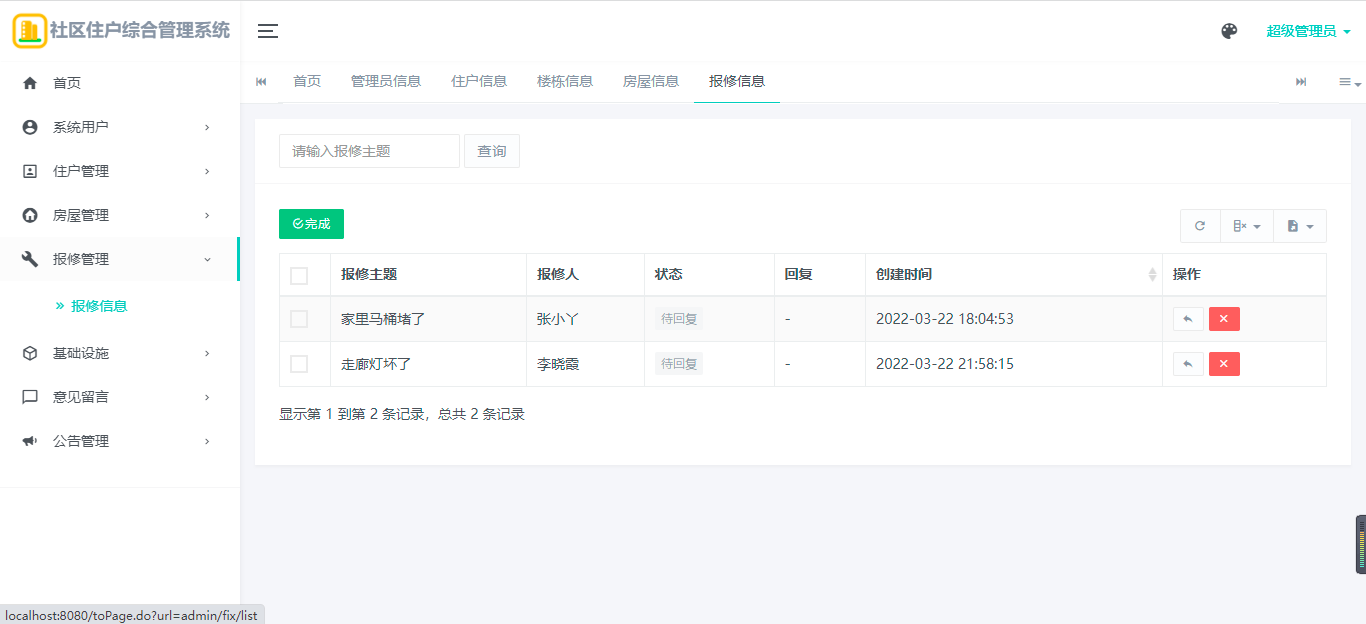Click the 待回复 status of 张小丫 row
The image size is (1366, 624).
click(679, 319)
